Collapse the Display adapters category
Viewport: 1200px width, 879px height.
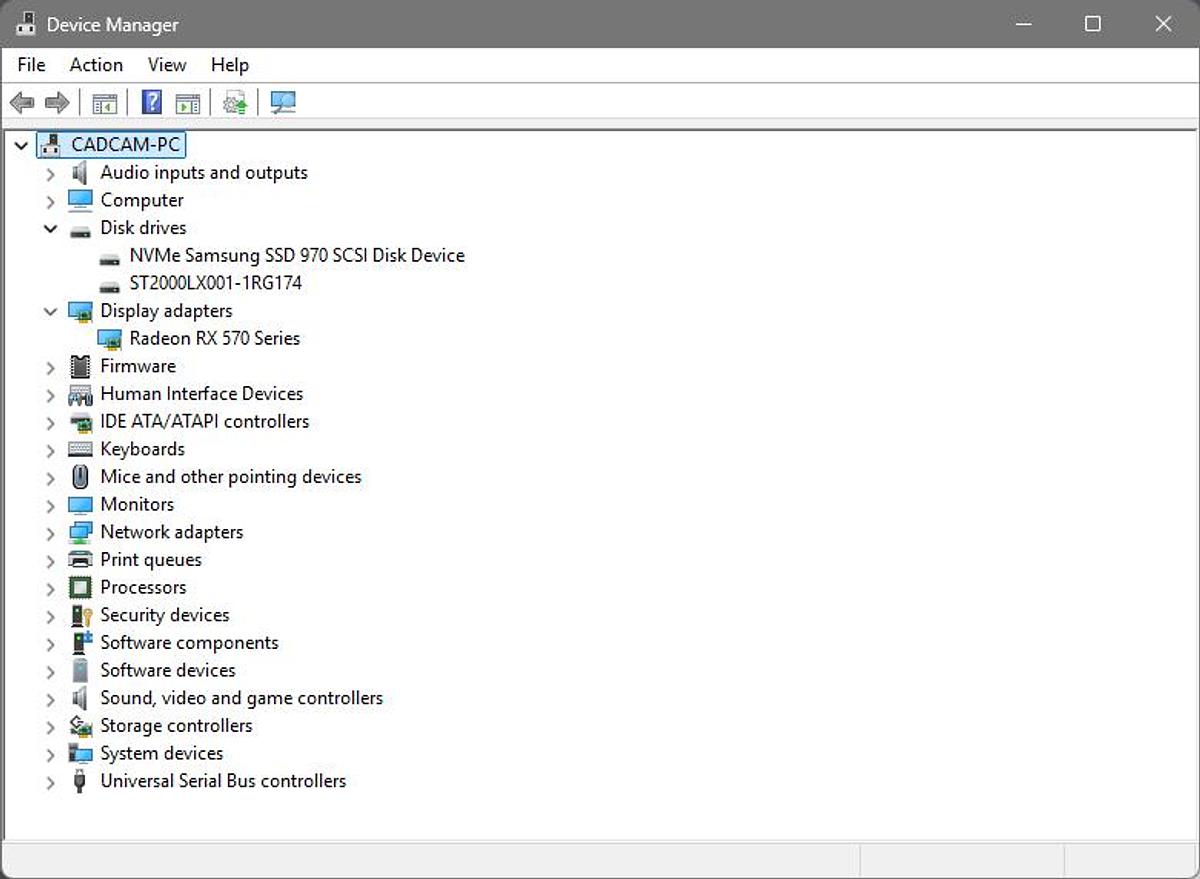[50, 311]
